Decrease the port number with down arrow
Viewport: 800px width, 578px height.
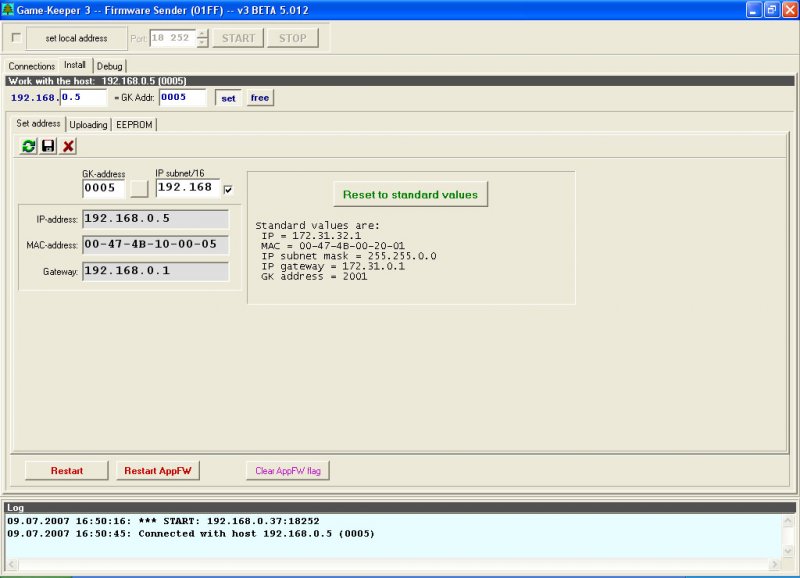pos(202,43)
